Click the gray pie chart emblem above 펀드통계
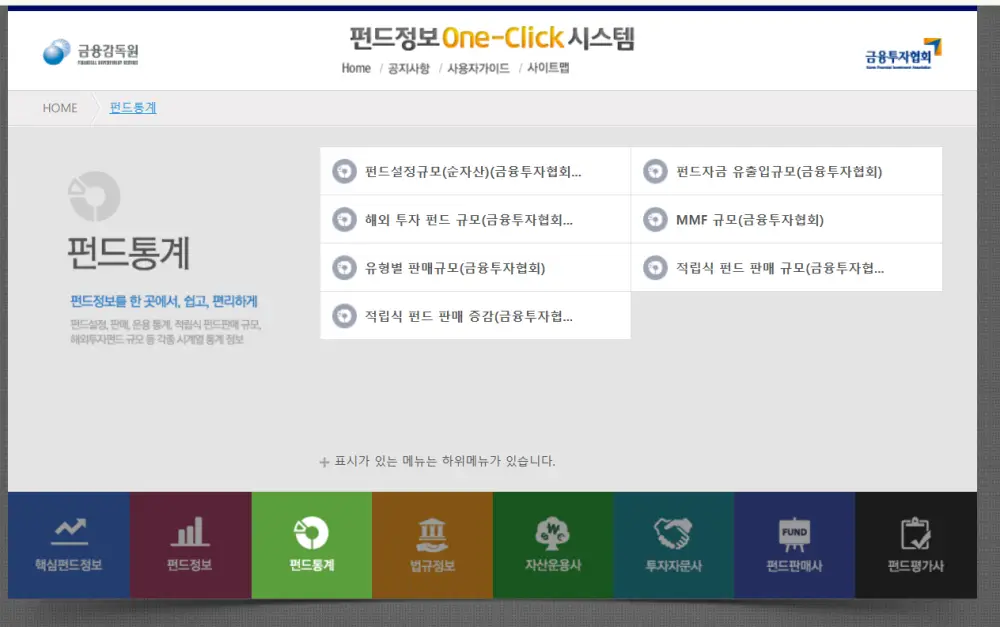 coord(93,196)
